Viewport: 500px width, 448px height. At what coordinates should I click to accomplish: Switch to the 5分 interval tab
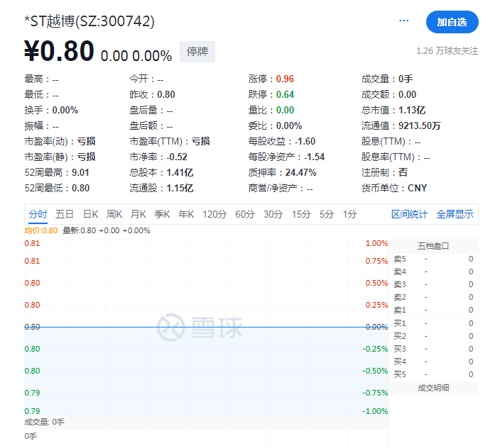coord(326,214)
